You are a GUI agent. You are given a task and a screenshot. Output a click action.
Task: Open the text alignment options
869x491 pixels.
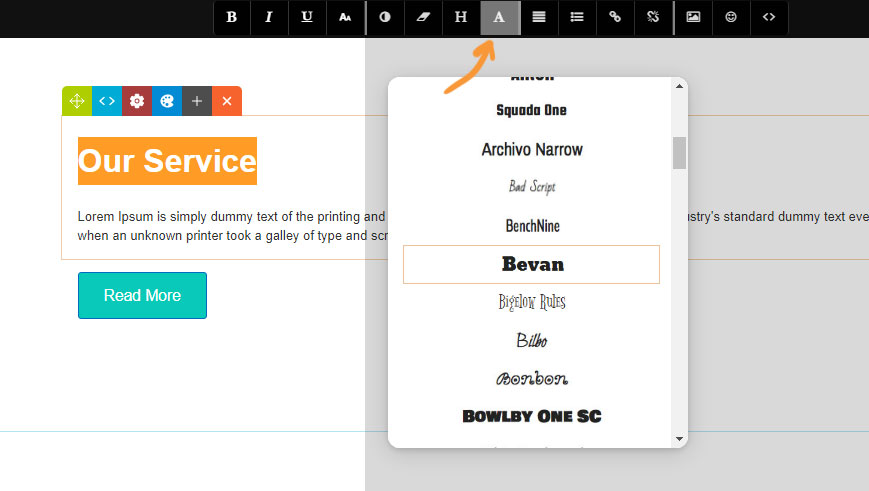539,17
